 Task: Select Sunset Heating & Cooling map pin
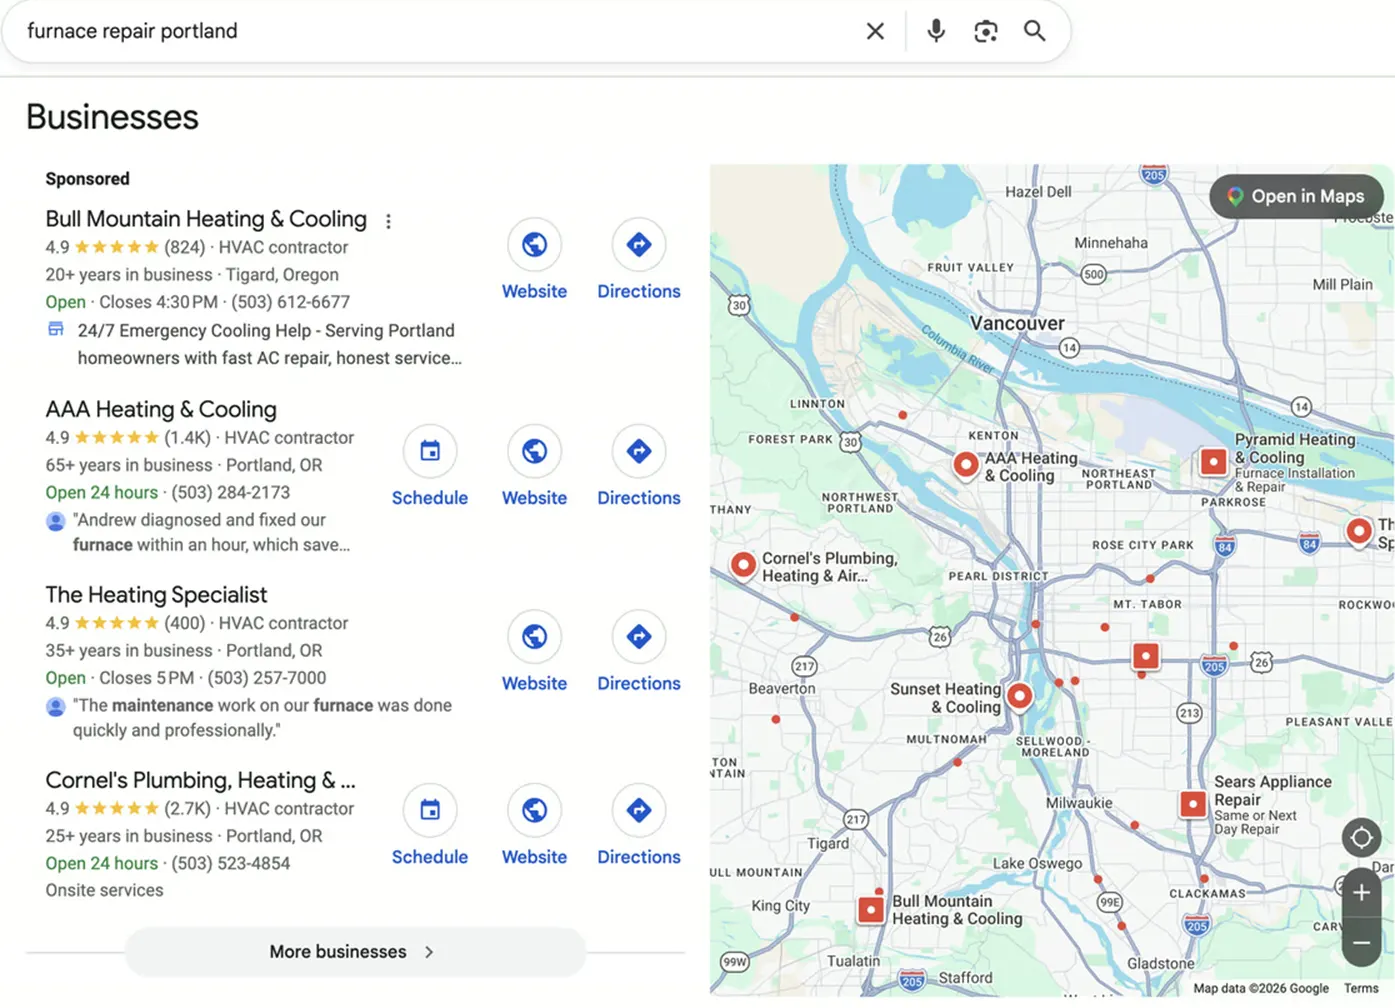1020,695
